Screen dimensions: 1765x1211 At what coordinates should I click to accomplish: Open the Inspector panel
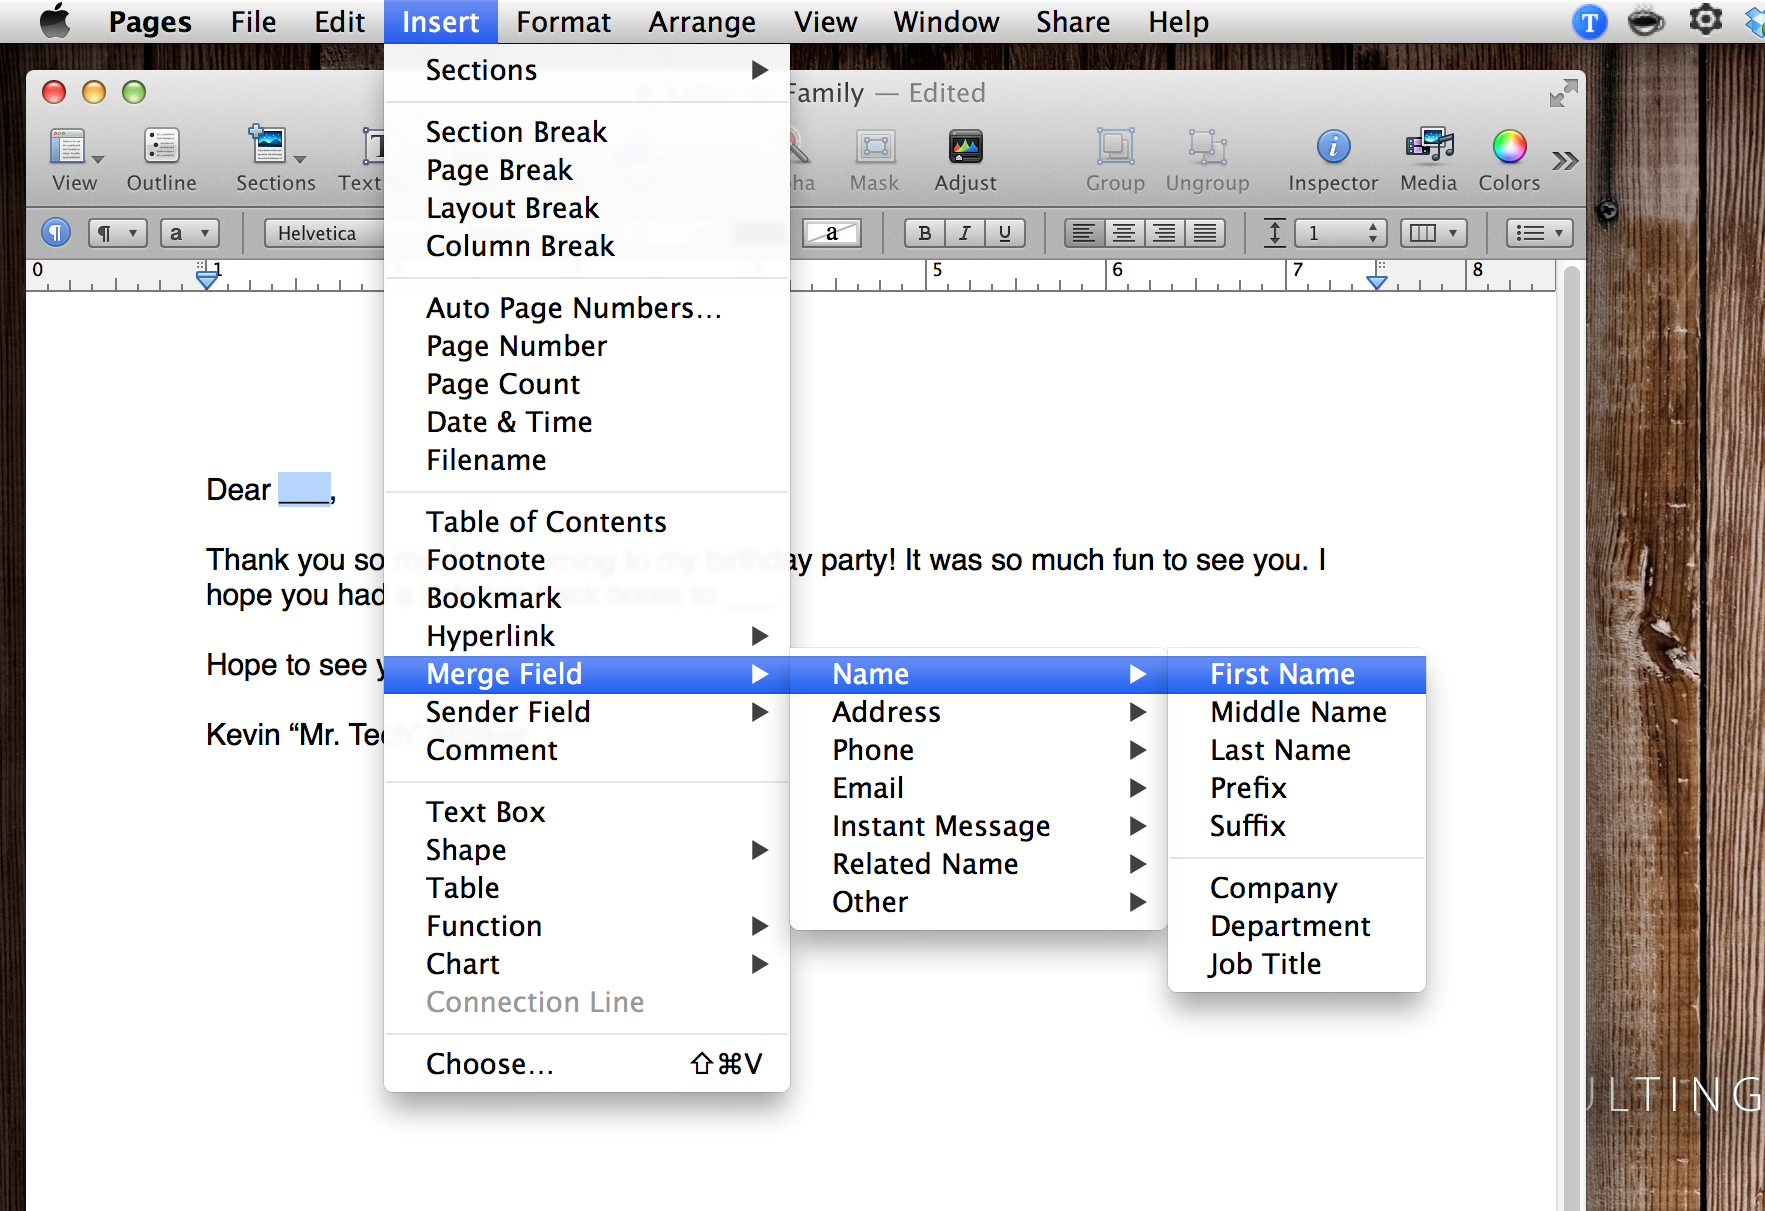(1333, 158)
